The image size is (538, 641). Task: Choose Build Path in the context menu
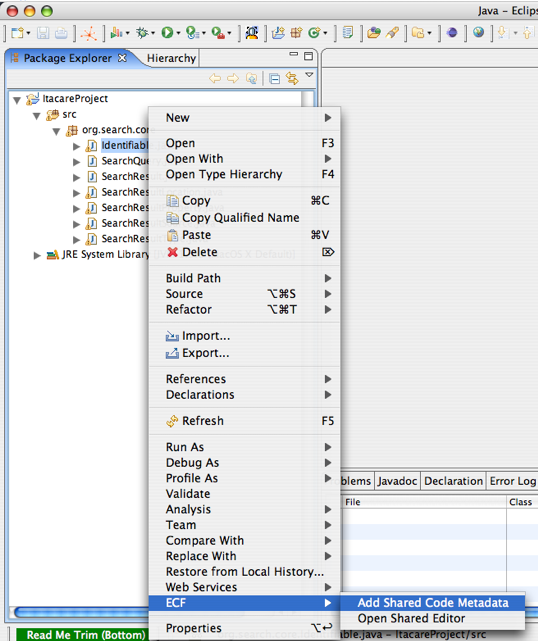click(244, 278)
